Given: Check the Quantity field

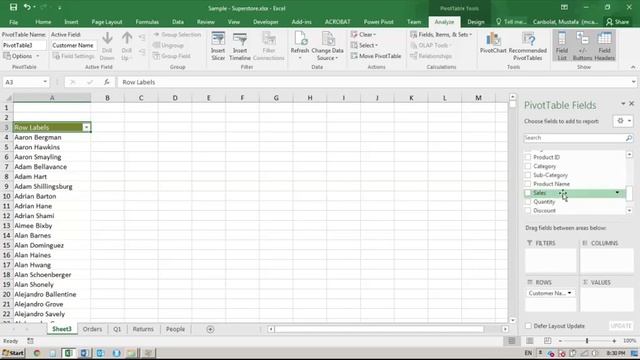Looking at the screenshot, I should click(528, 202).
